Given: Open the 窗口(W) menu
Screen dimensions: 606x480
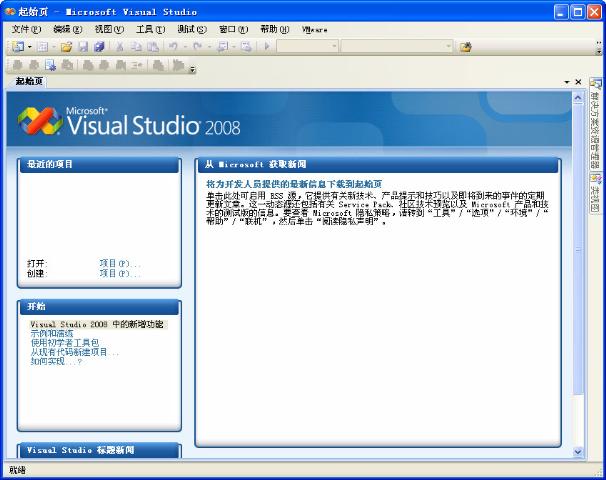Looking at the screenshot, I should point(233,29).
